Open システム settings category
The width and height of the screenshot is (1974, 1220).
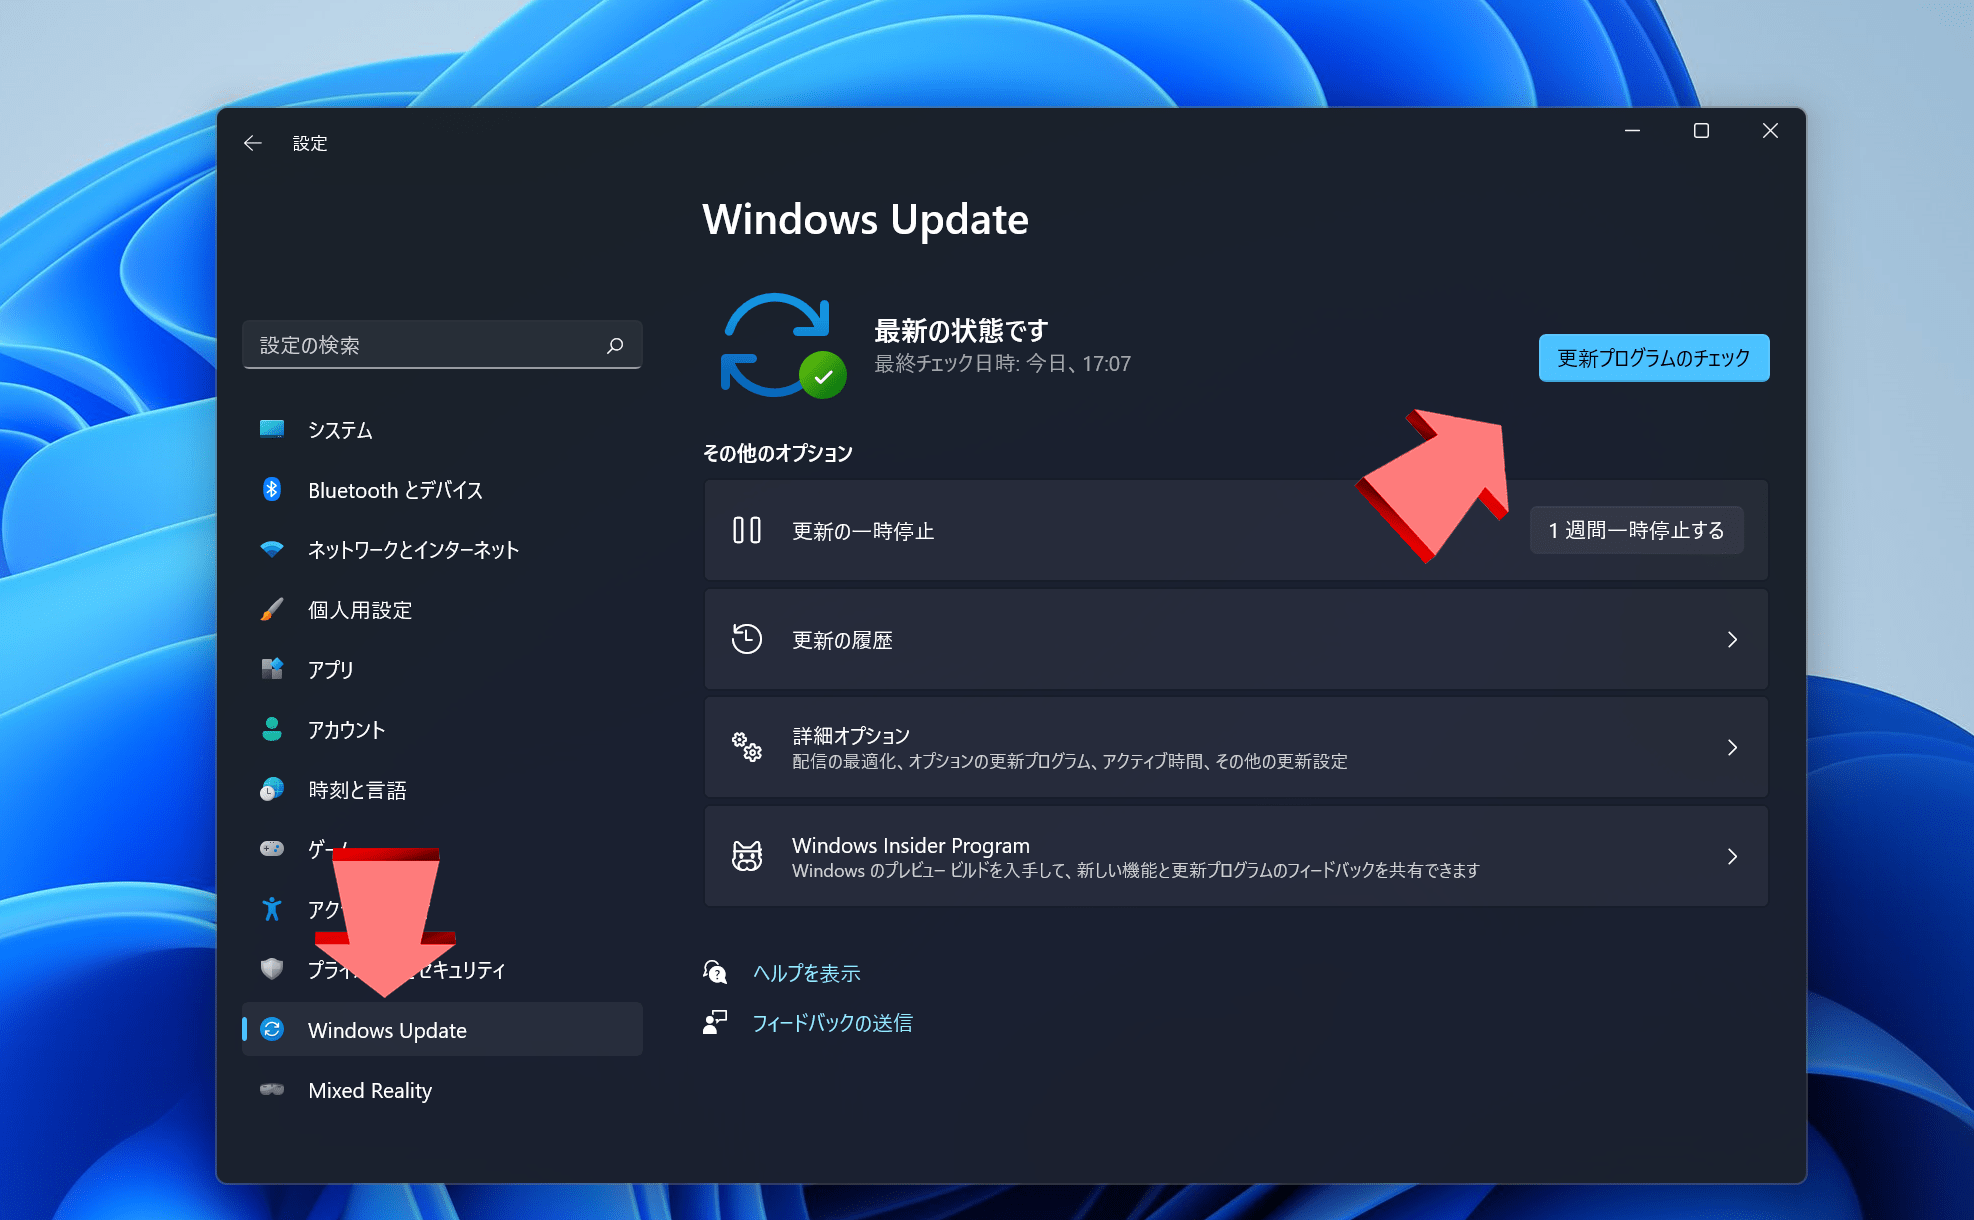tap(442, 429)
